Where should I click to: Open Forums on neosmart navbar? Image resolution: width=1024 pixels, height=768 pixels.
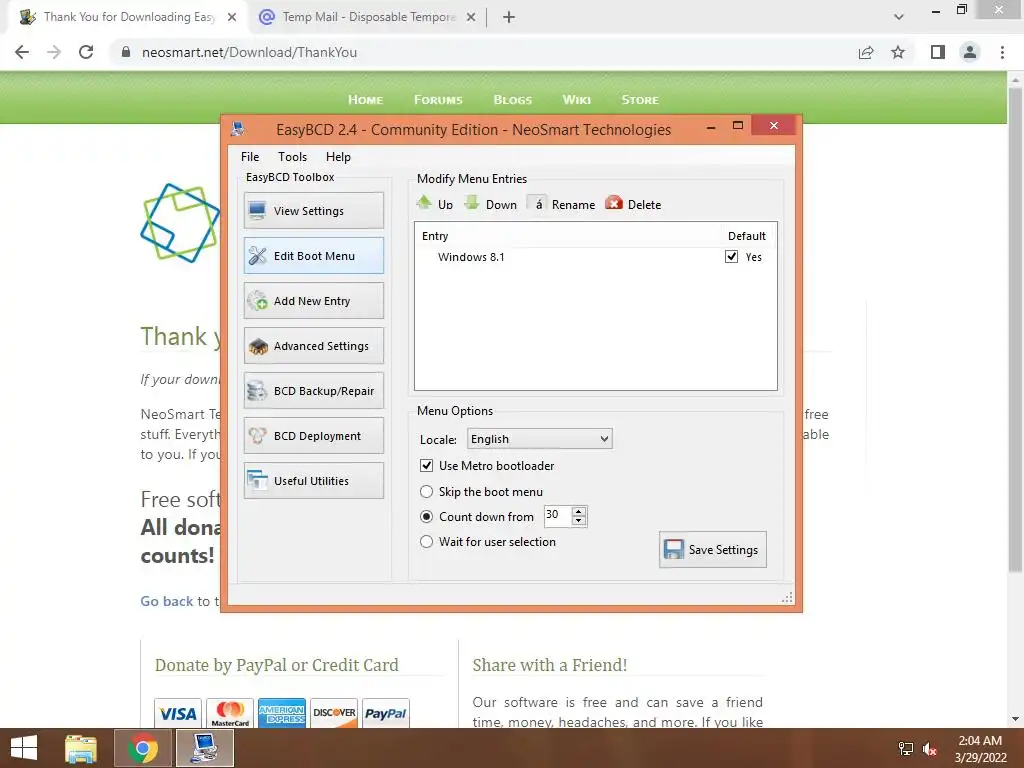pyautogui.click(x=438, y=99)
